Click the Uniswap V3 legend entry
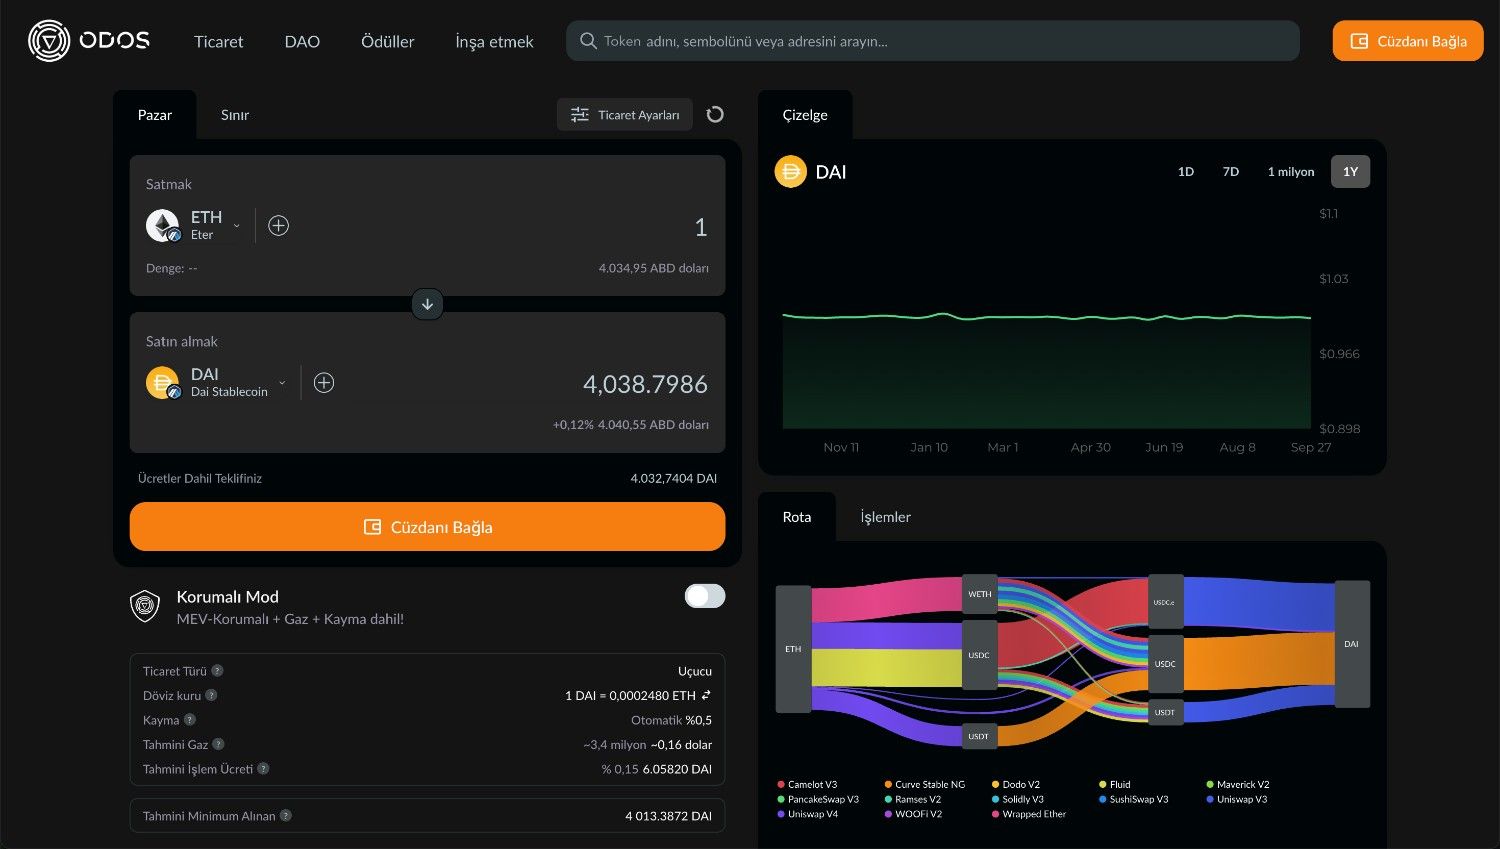This screenshot has height=849, width=1500. coord(1237,800)
